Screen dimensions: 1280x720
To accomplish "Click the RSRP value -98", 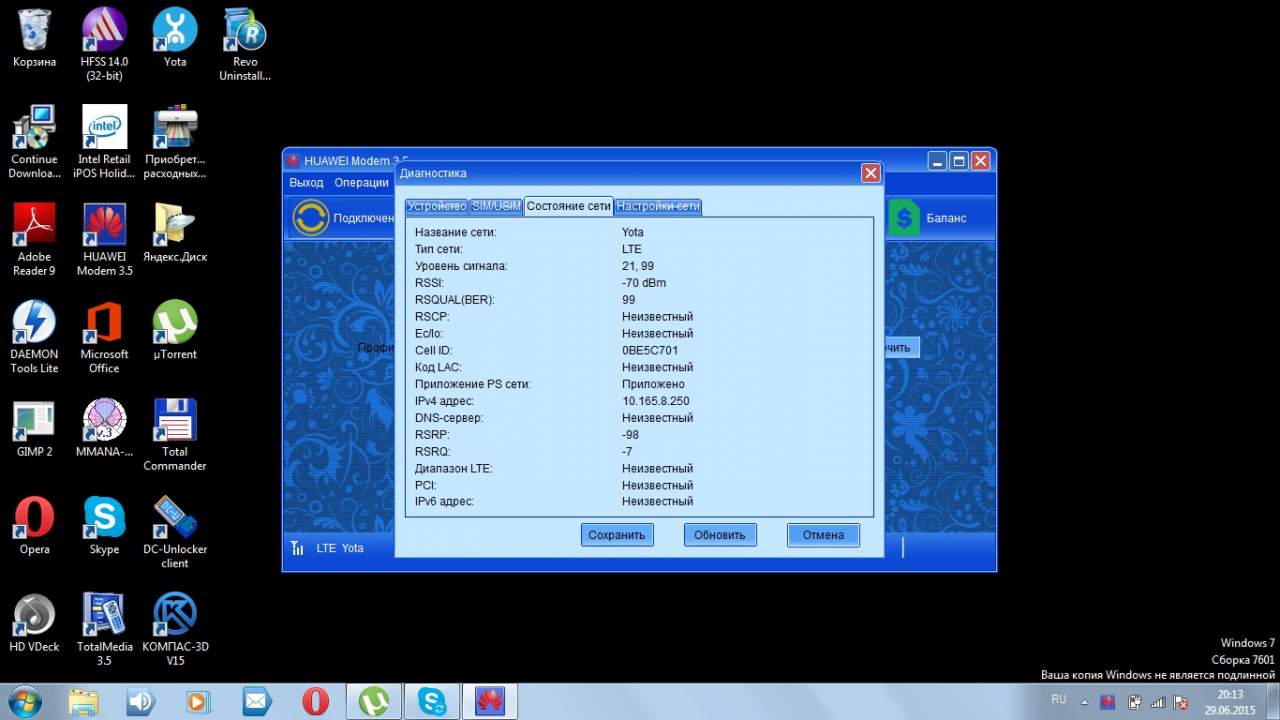I will tap(630, 435).
